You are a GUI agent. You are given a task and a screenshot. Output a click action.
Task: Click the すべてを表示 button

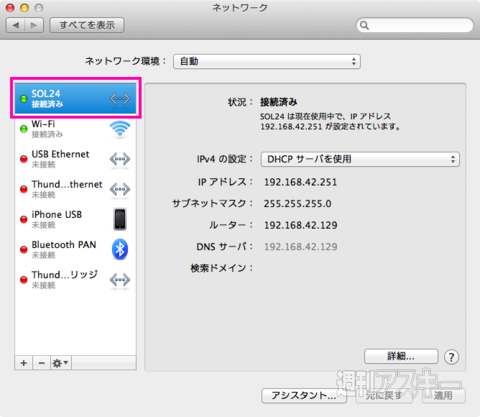click(x=87, y=25)
